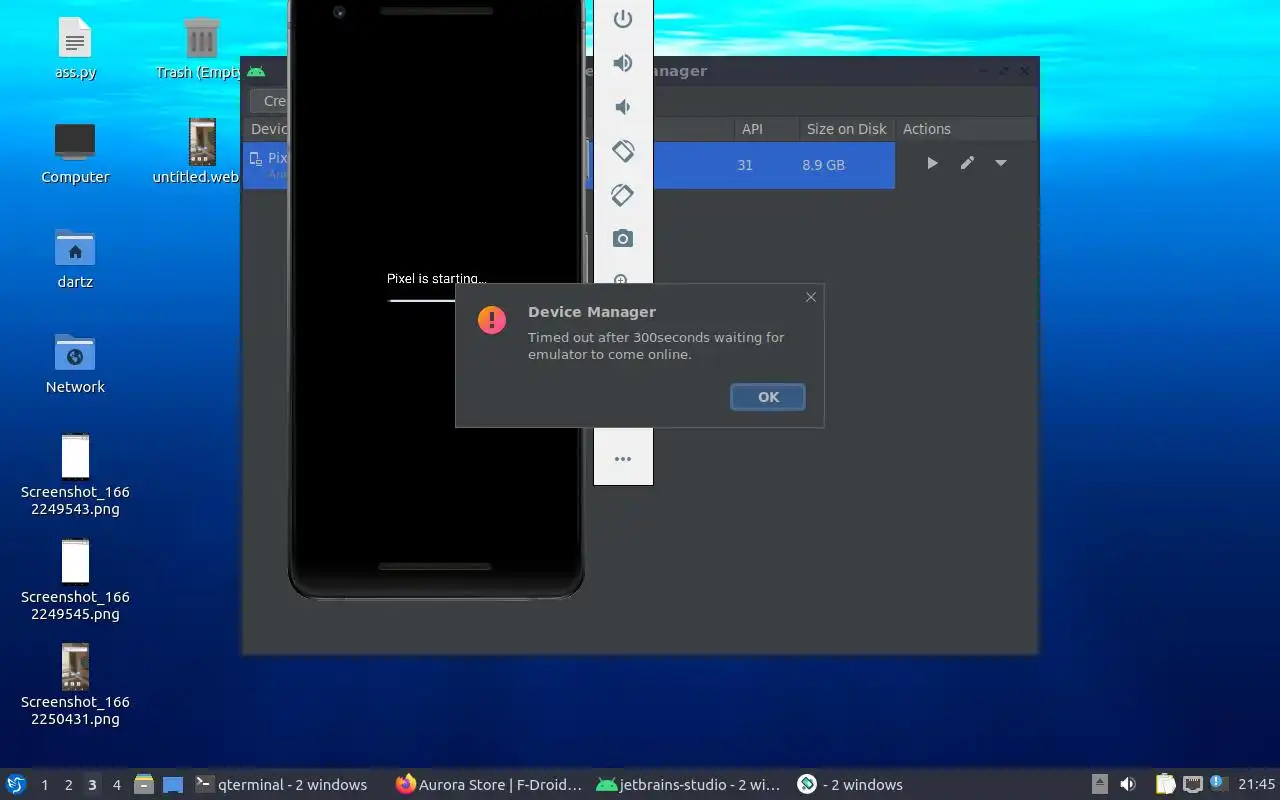1280x800 pixels.
Task: Open the Computer desktop icon
Action: pos(75,153)
